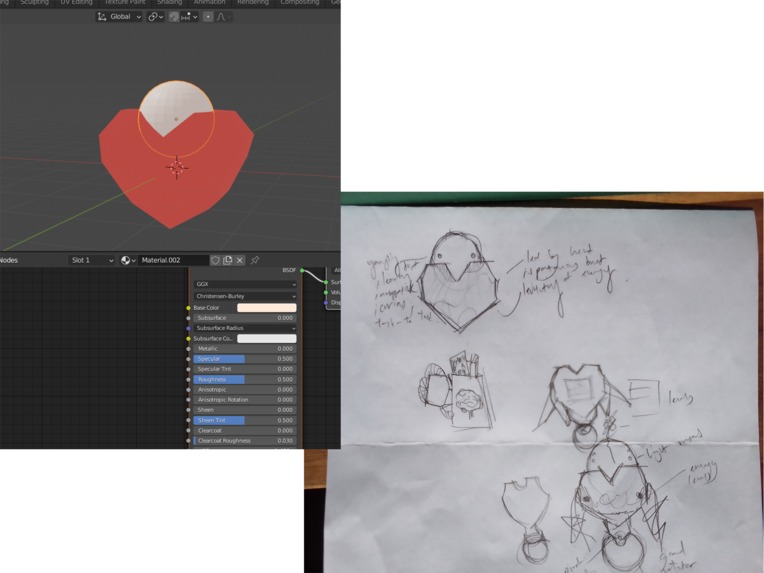Click the Specular slider

point(245,359)
